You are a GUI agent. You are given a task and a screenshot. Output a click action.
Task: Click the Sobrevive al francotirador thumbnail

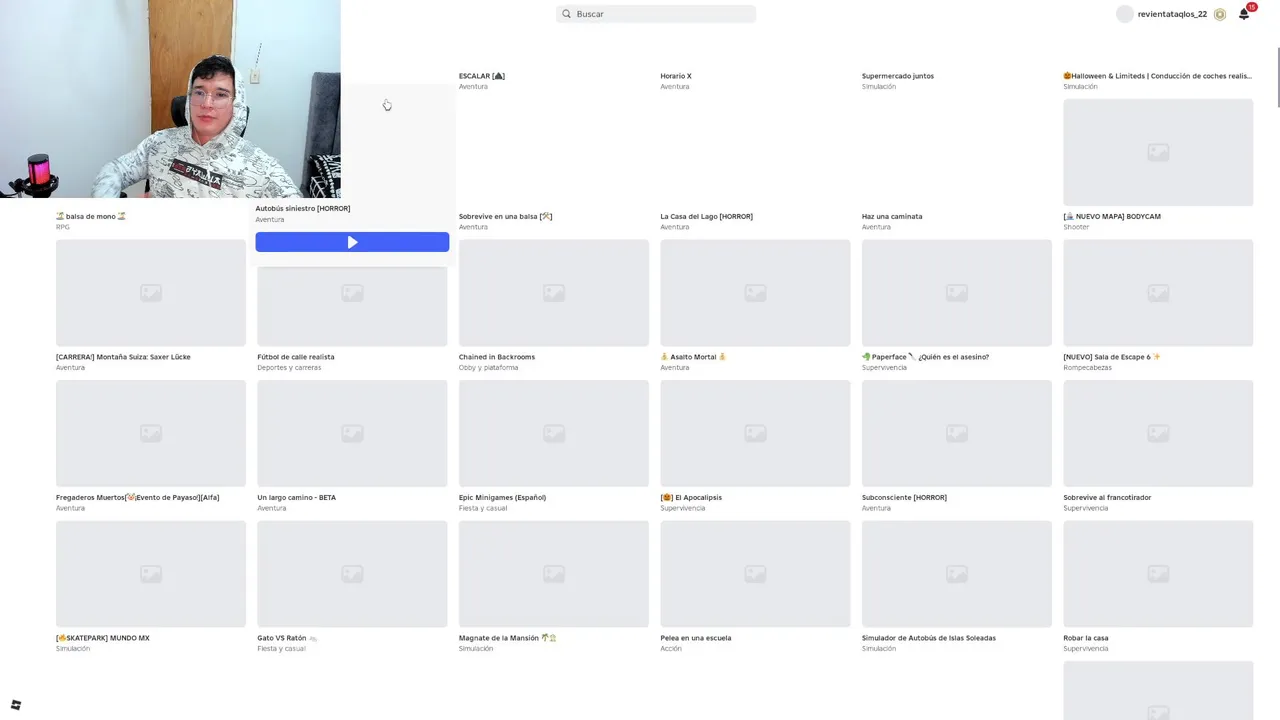coord(1158,433)
